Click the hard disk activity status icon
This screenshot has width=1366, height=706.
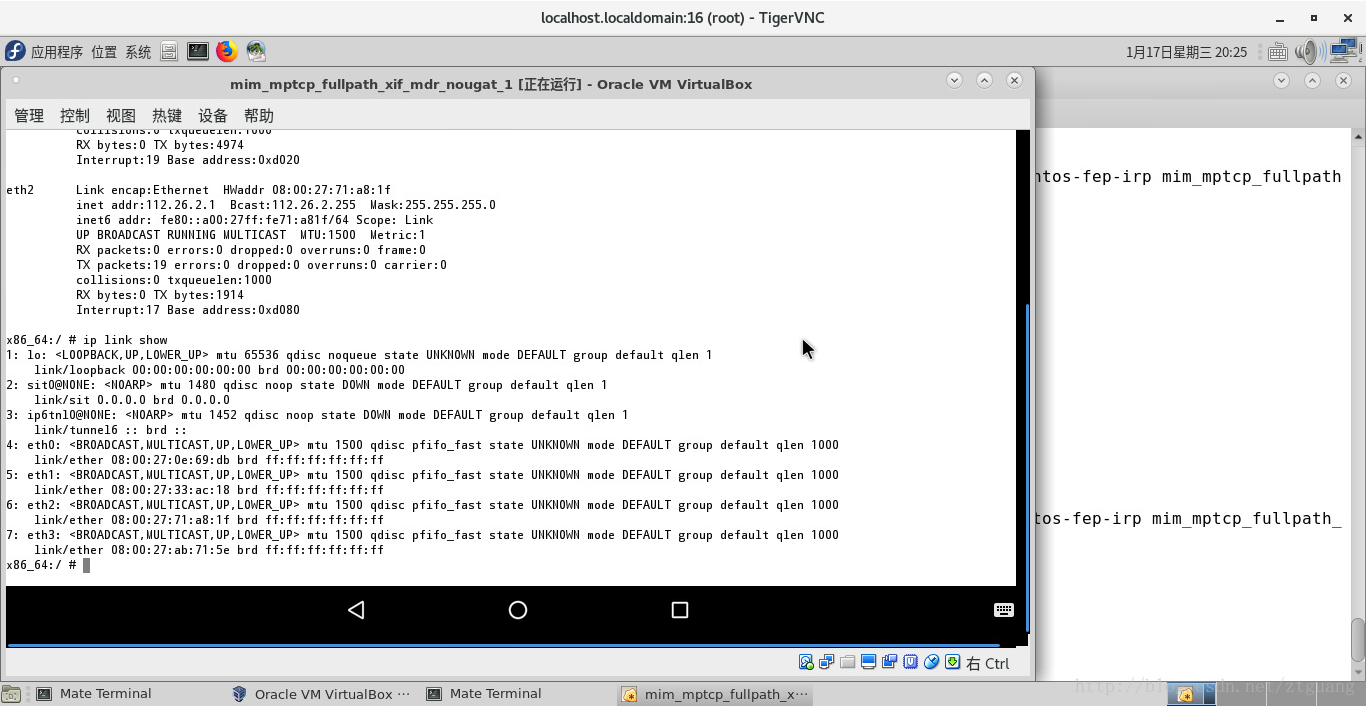pyautogui.click(x=806, y=662)
